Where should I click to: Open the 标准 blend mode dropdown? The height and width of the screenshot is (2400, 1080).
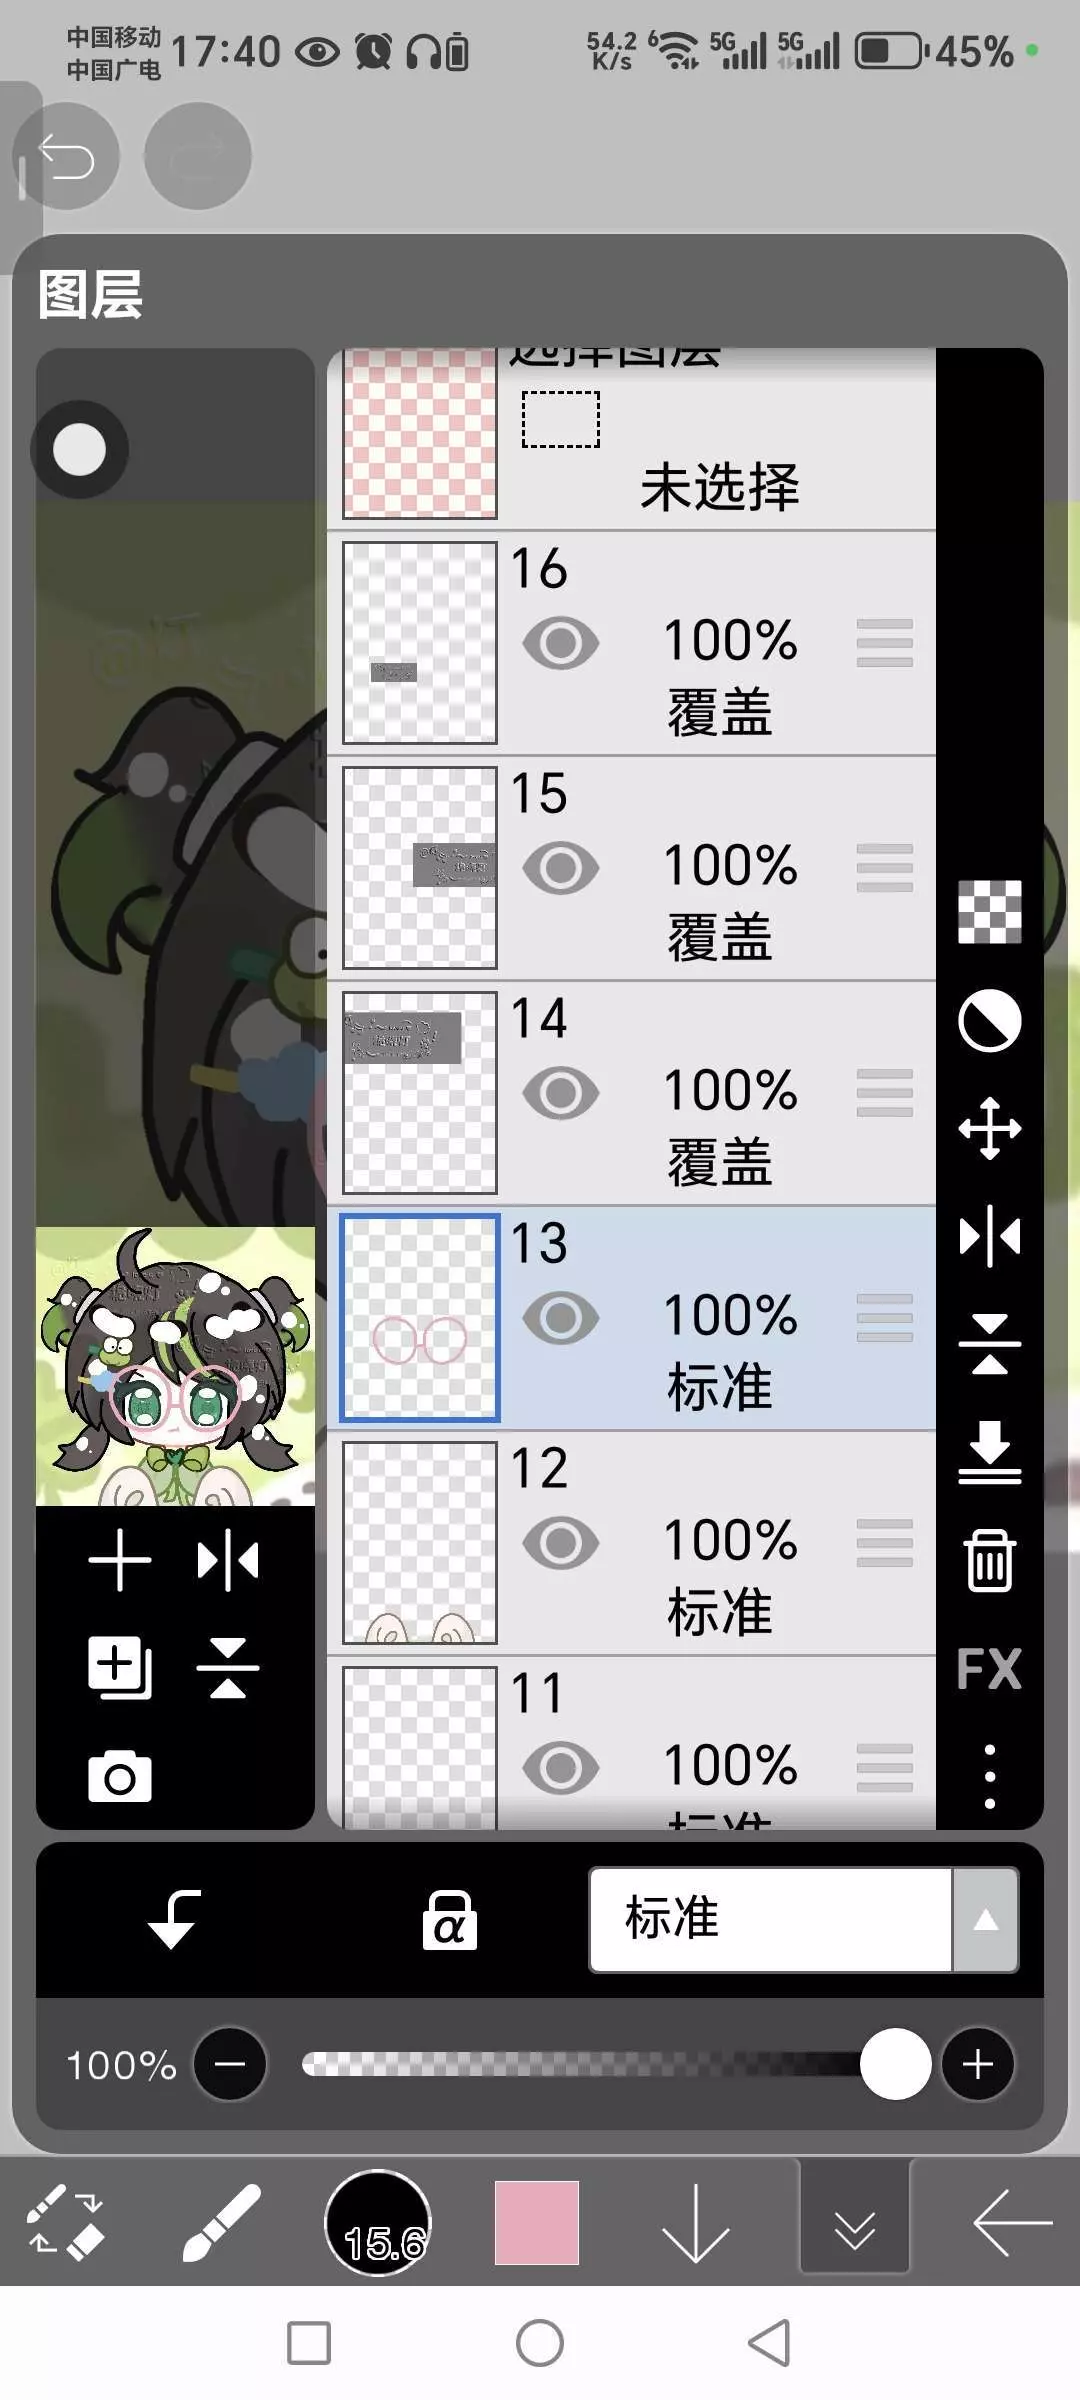pyautogui.click(x=804, y=1920)
